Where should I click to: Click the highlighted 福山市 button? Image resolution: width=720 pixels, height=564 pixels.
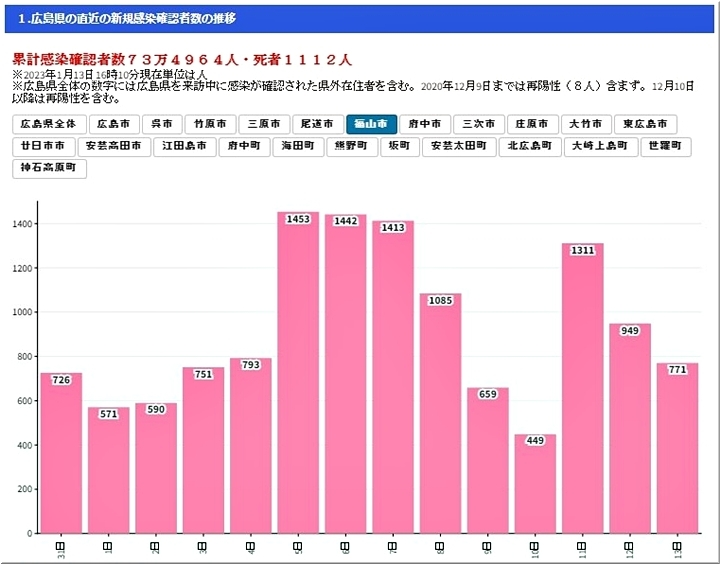click(x=371, y=125)
